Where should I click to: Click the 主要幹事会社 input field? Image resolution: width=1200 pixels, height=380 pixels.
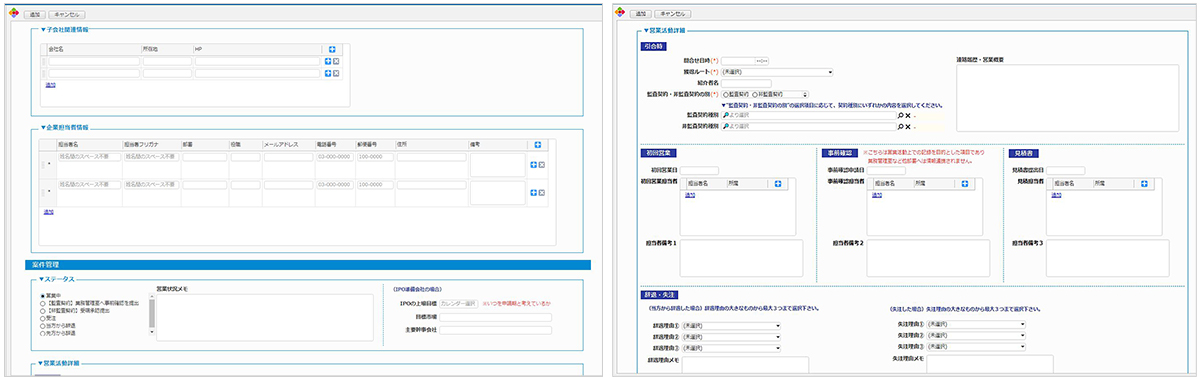(496, 329)
